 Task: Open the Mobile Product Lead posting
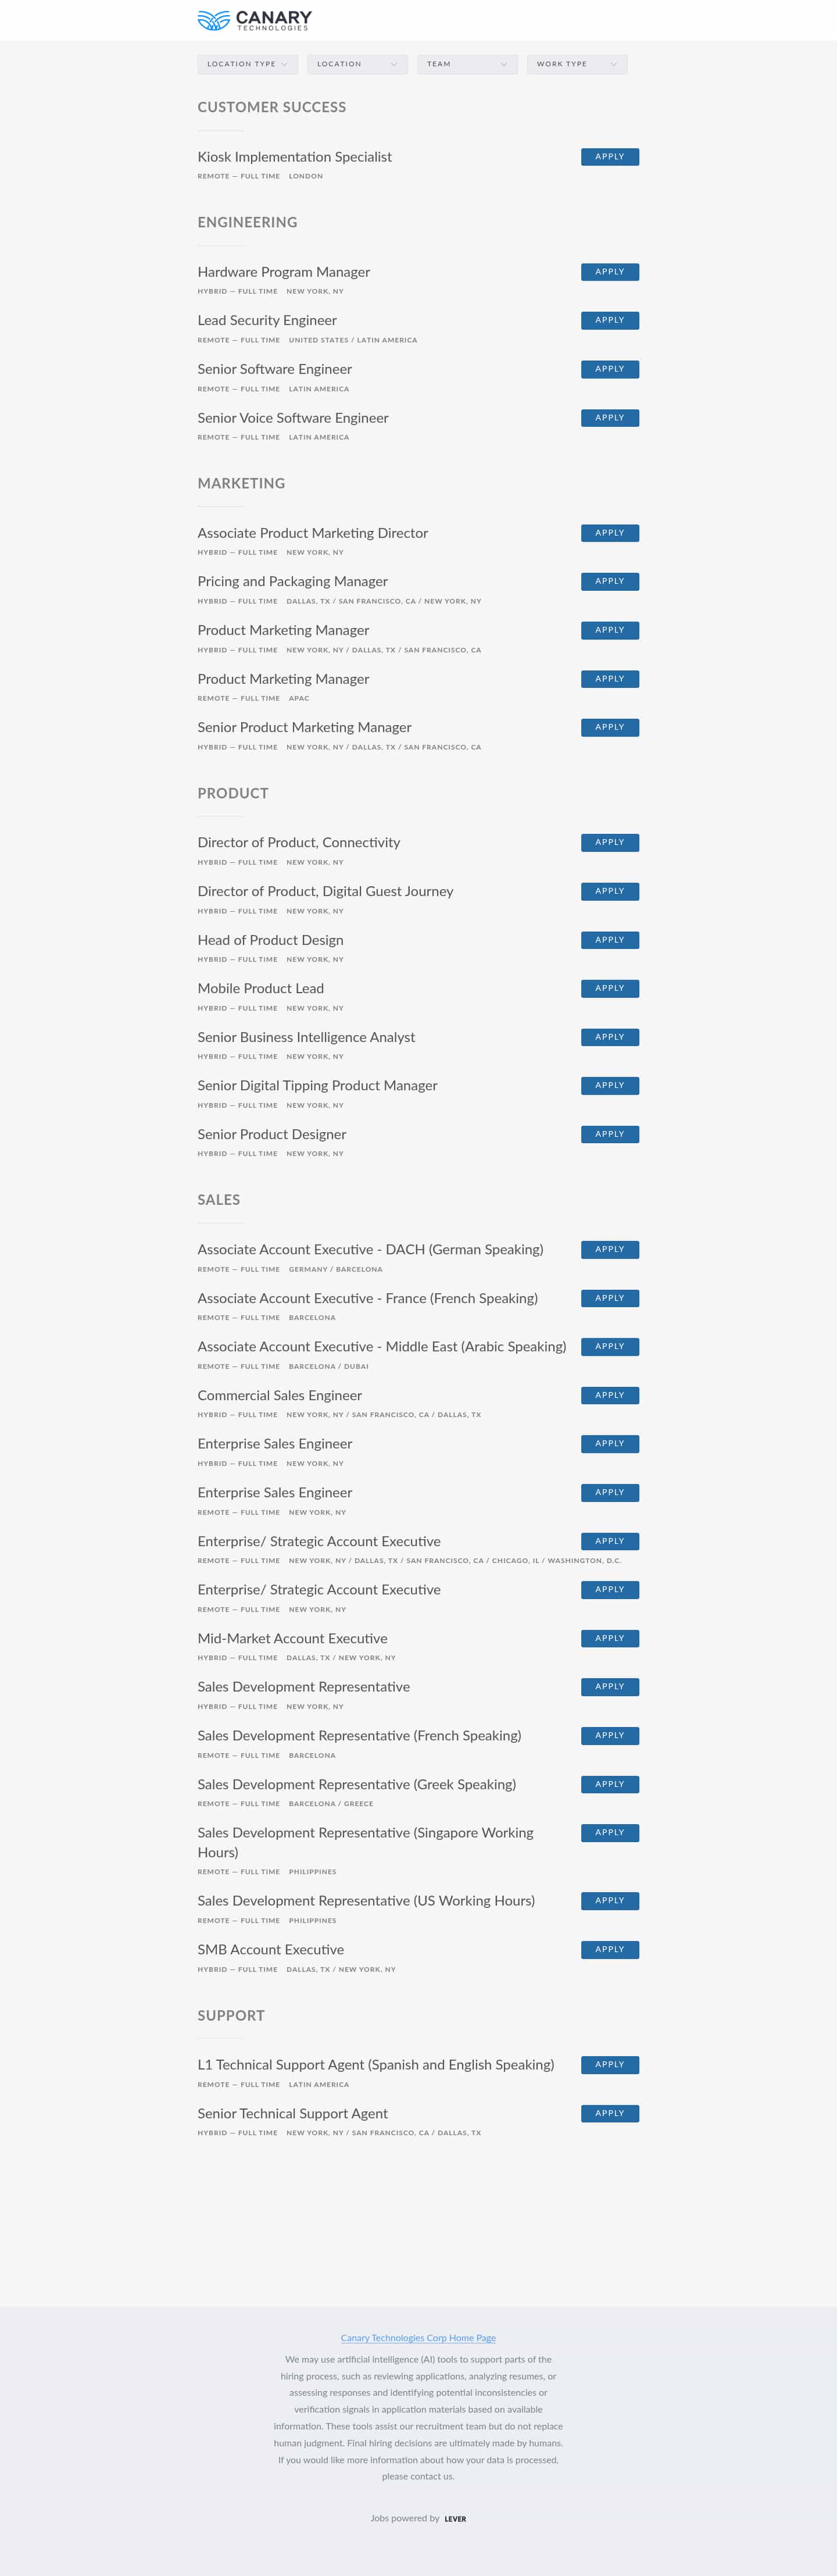(x=261, y=989)
